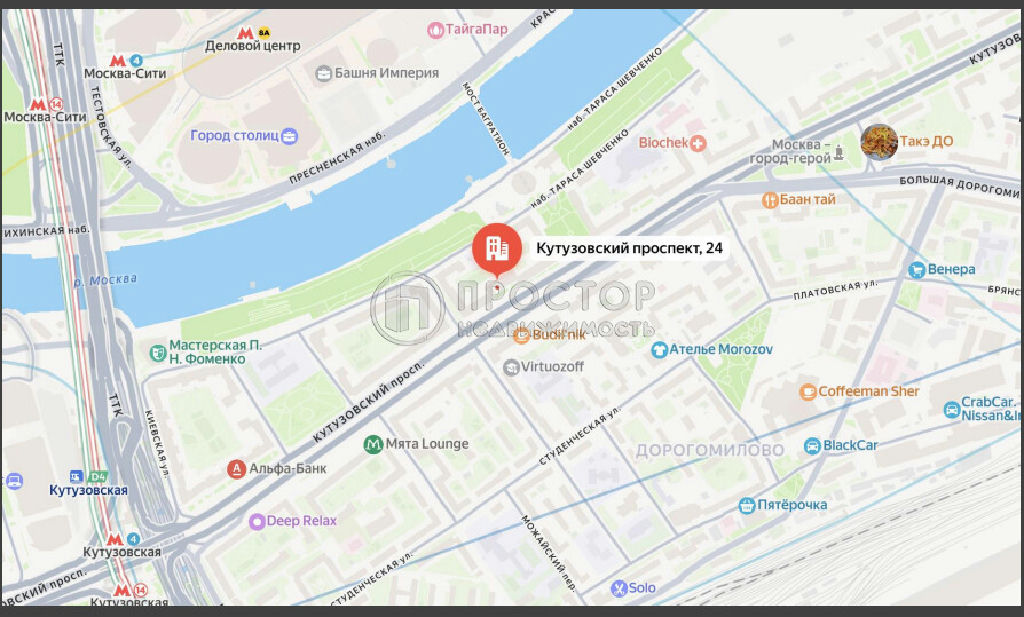The image size is (1024, 617).
Task: Open the Biochek medical cross icon
Action: [x=698, y=143]
